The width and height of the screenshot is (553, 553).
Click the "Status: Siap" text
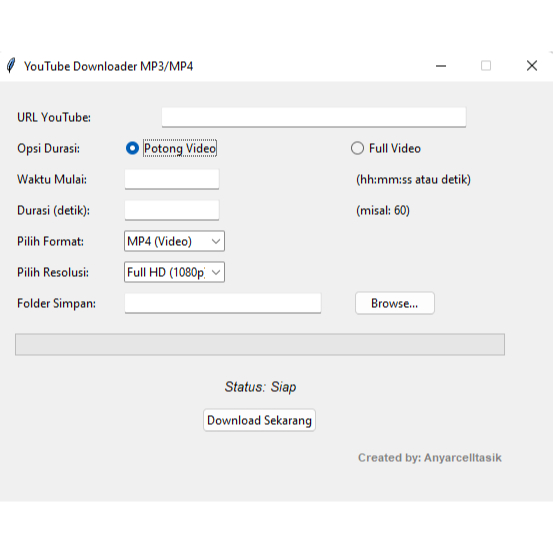click(260, 387)
